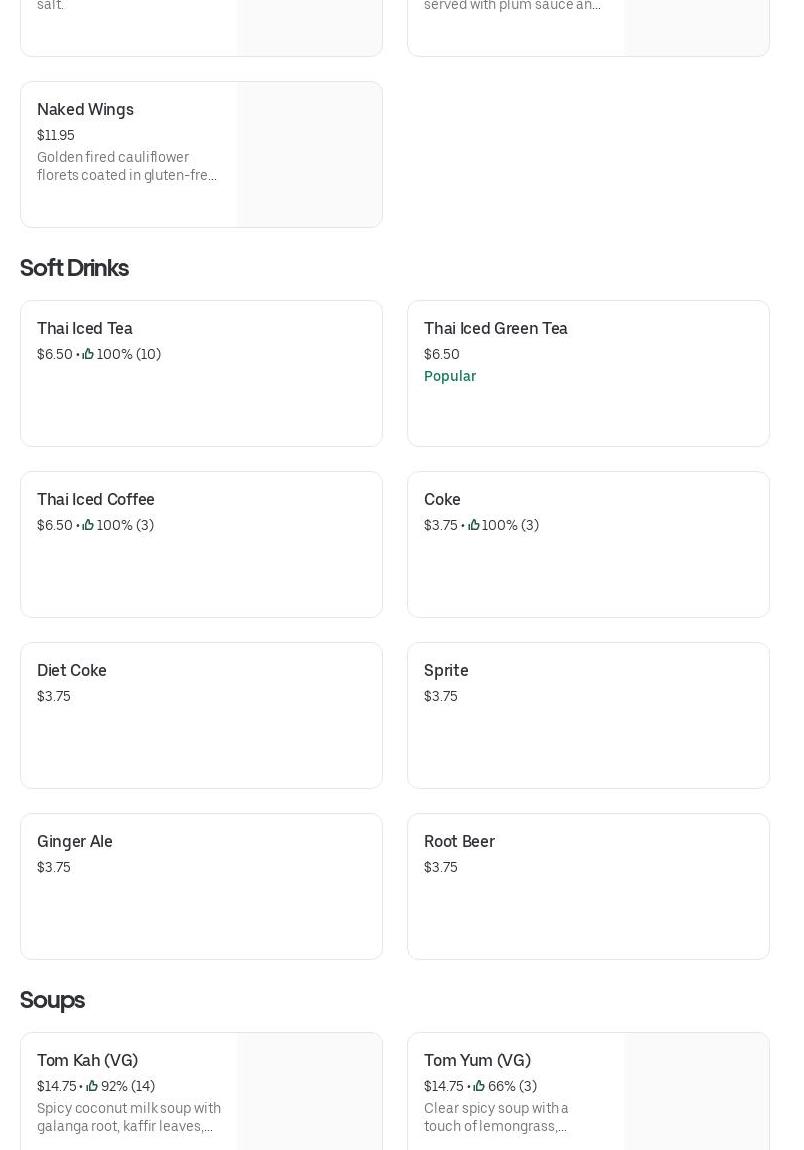This screenshot has width=804, height=1150.
Task: Click thumbs-up icon on Tom Kah (VG)
Action: 92,1086
